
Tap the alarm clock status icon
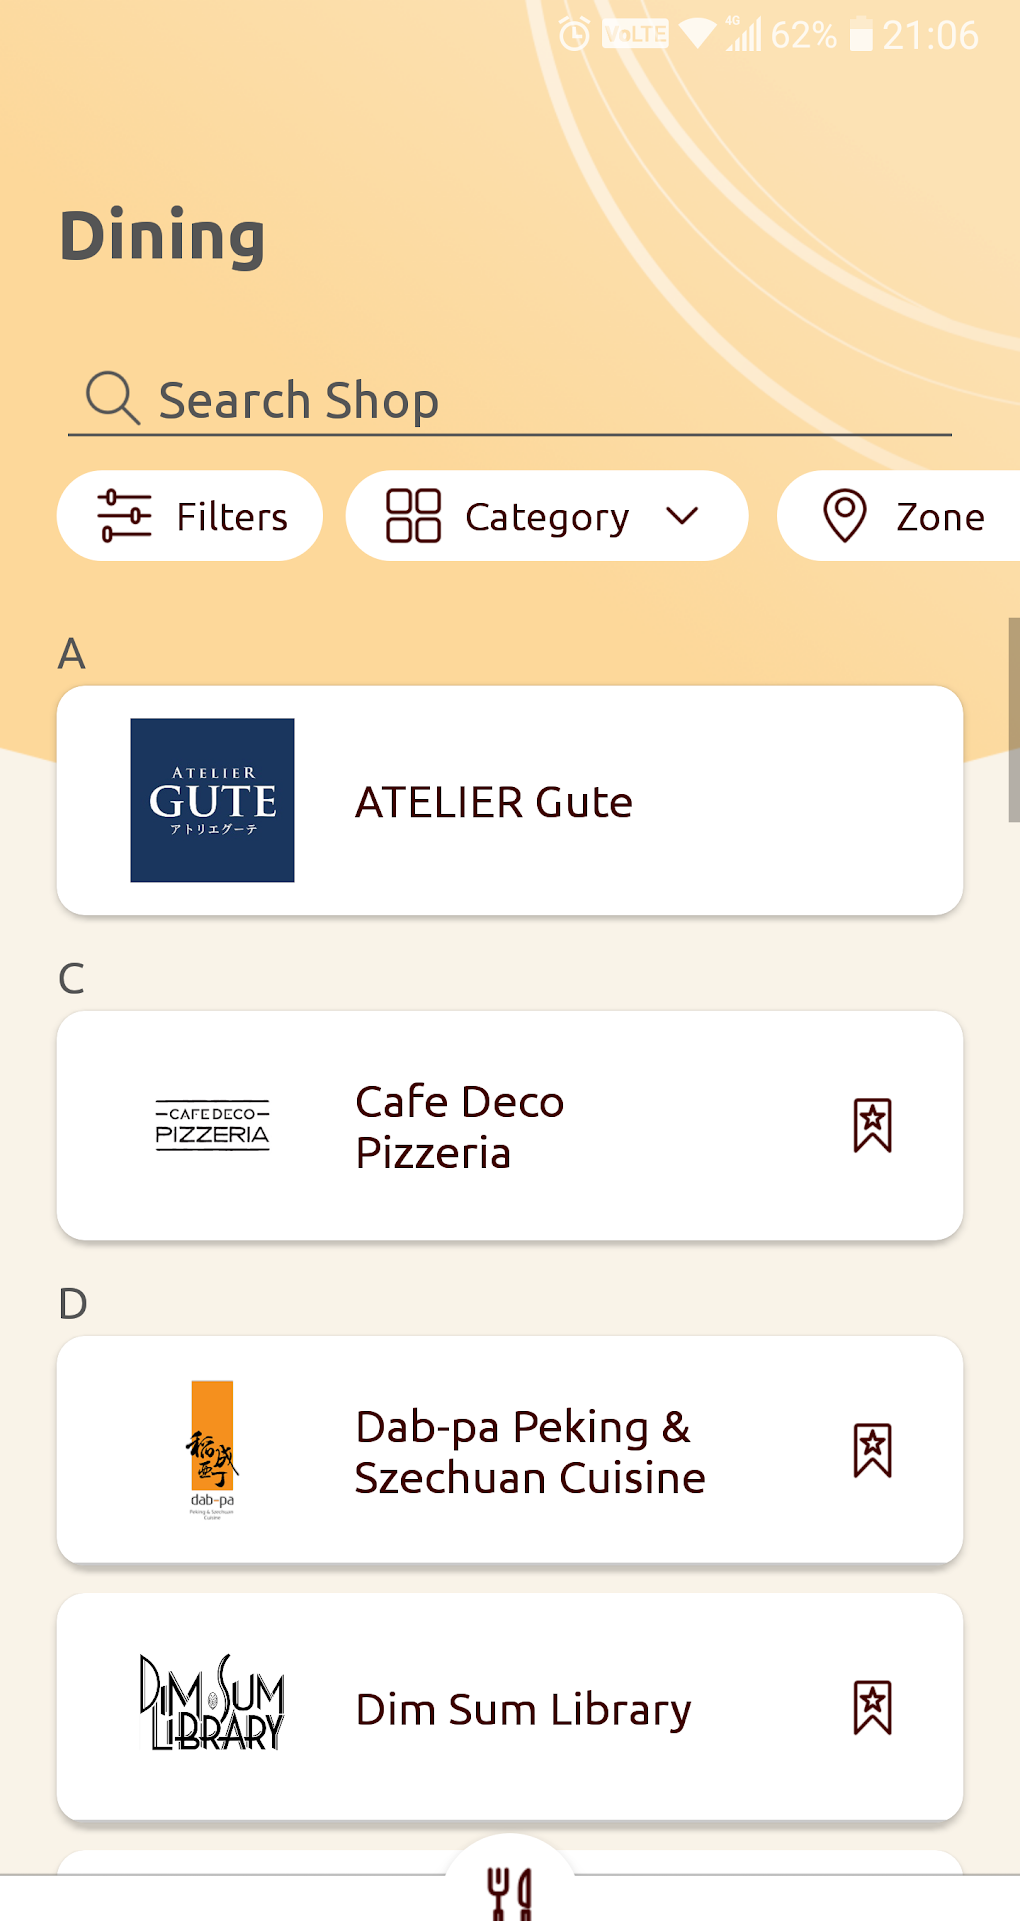[574, 35]
